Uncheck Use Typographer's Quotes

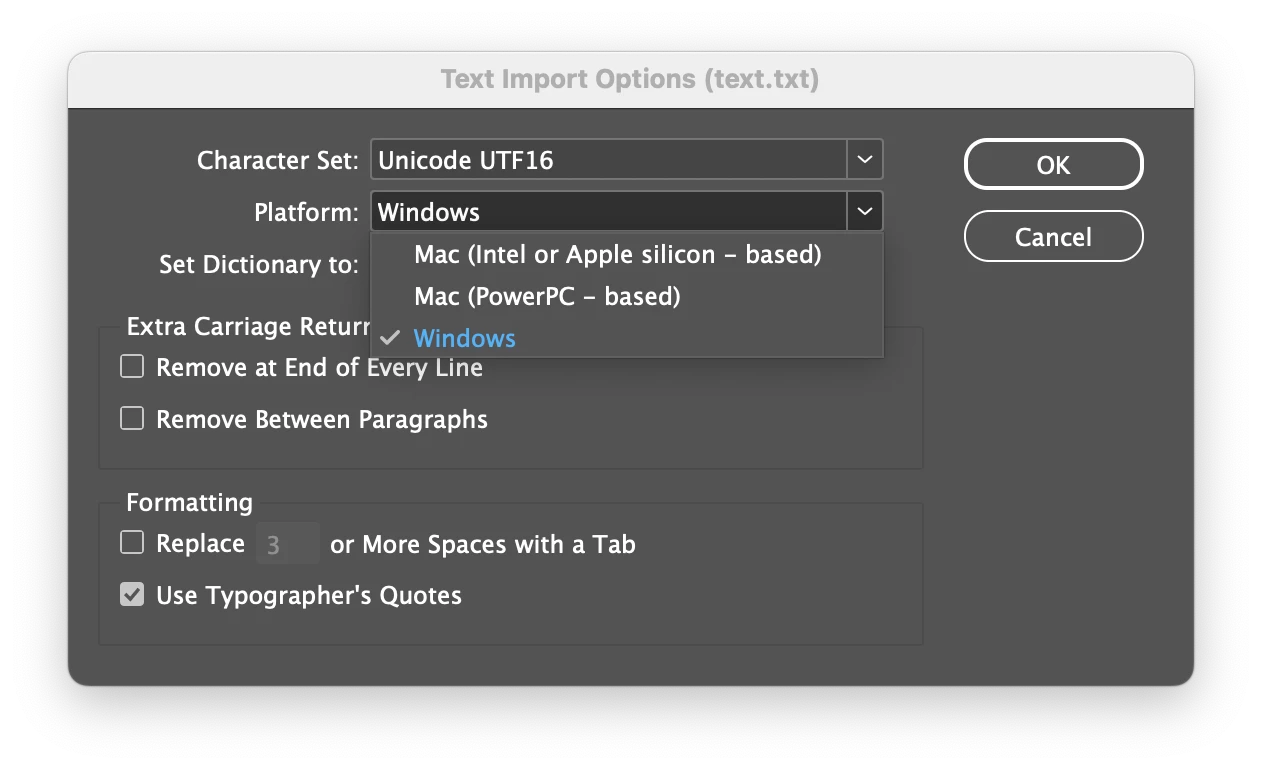pos(132,595)
